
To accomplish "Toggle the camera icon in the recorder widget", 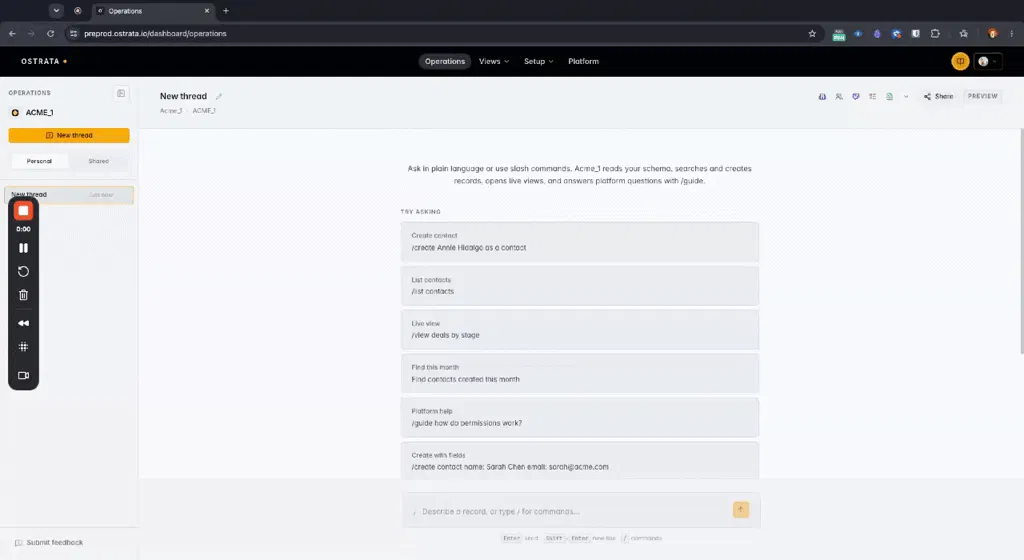I will (x=24, y=375).
